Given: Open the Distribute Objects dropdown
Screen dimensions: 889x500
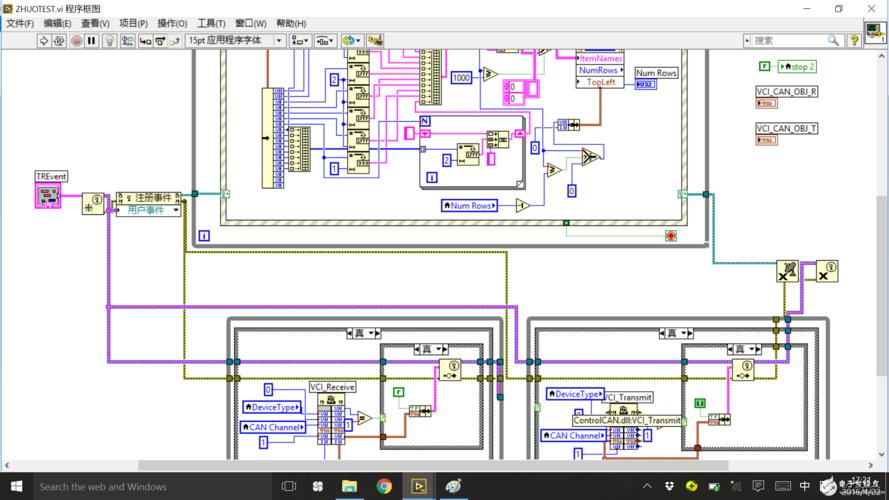Looking at the screenshot, I should click(x=326, y=41).
